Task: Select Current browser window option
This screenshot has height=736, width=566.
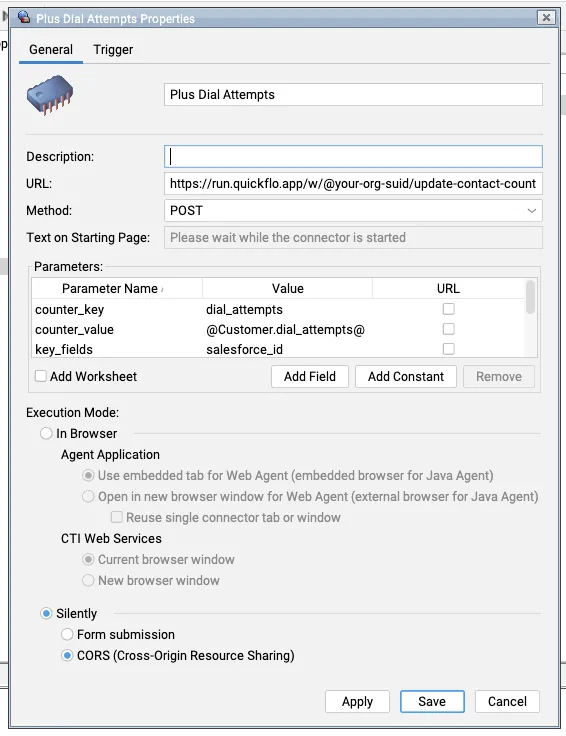Action: click(x=88, y=560)
